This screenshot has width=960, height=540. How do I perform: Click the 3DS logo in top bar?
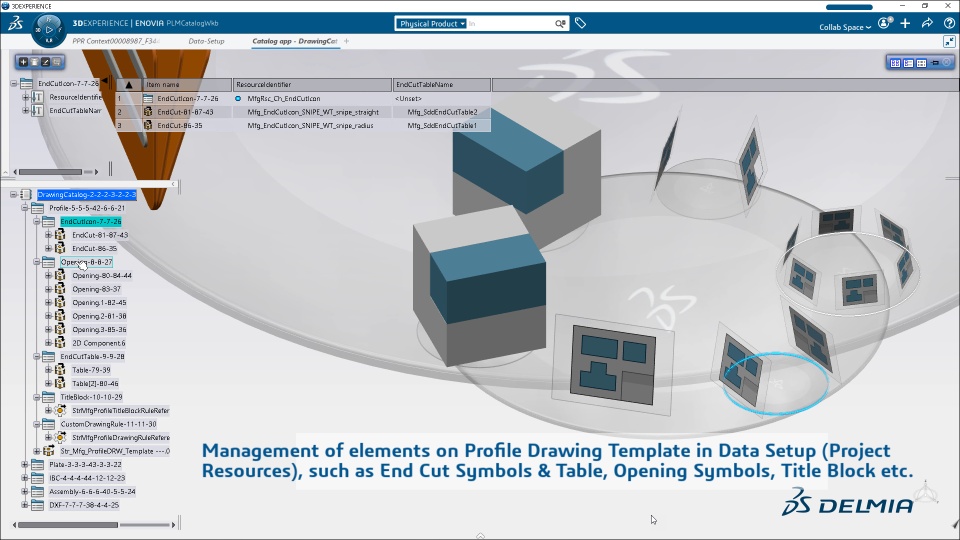[x=15, y=23]
